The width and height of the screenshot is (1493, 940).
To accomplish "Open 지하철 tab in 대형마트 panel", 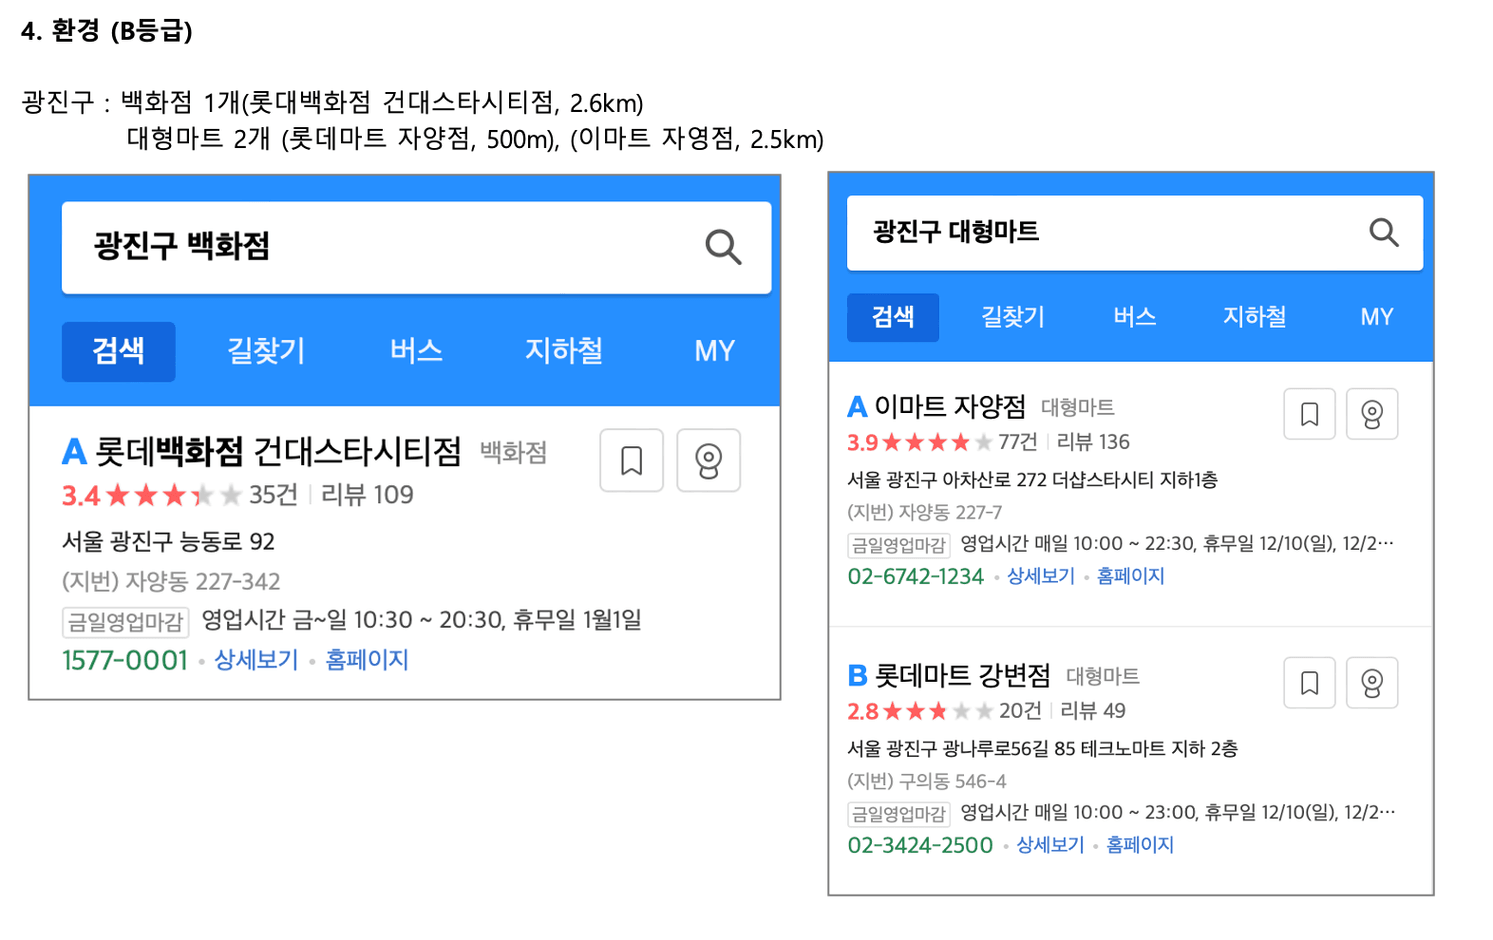I will 1255,317.
